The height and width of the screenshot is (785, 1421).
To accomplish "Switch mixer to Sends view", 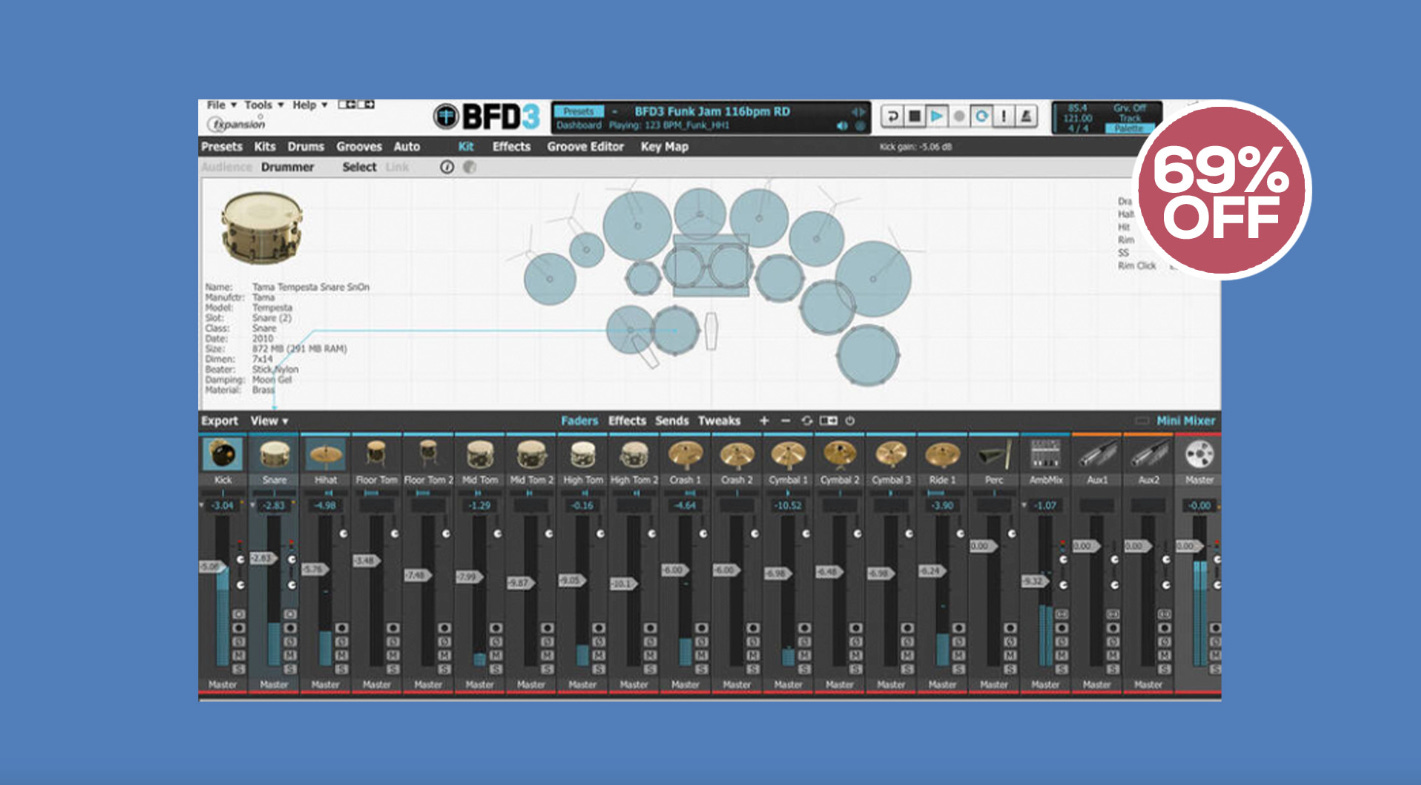I will pos(672,421).
